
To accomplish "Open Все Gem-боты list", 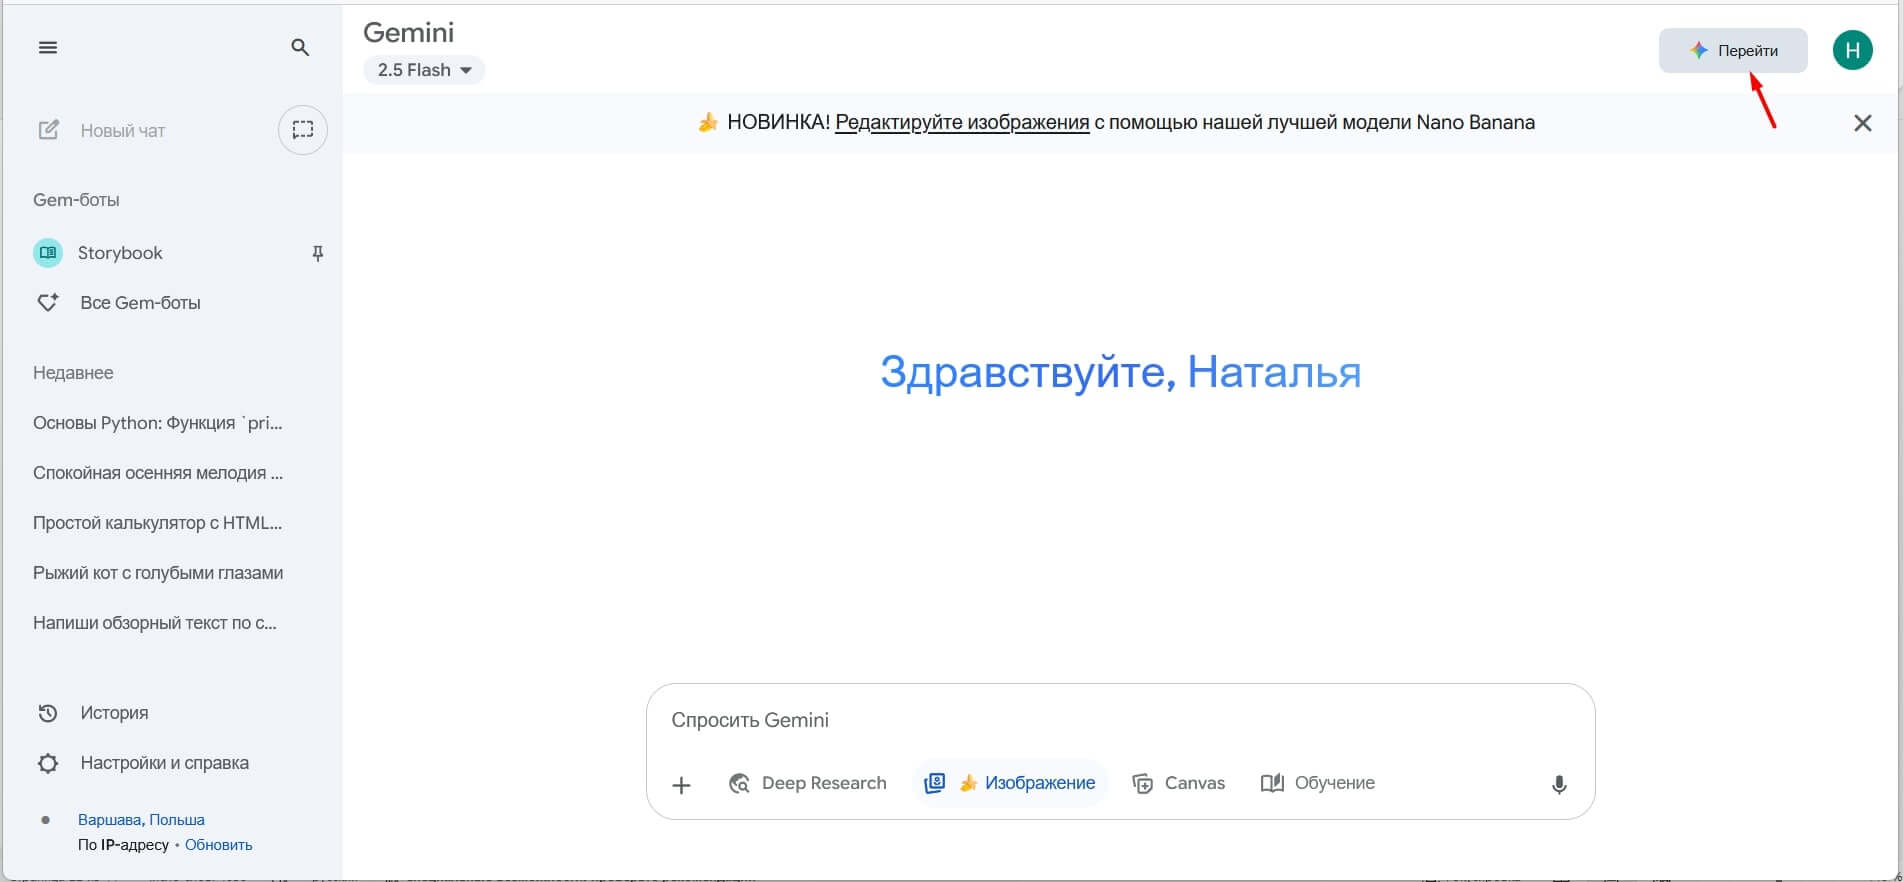I will [140, 303].
